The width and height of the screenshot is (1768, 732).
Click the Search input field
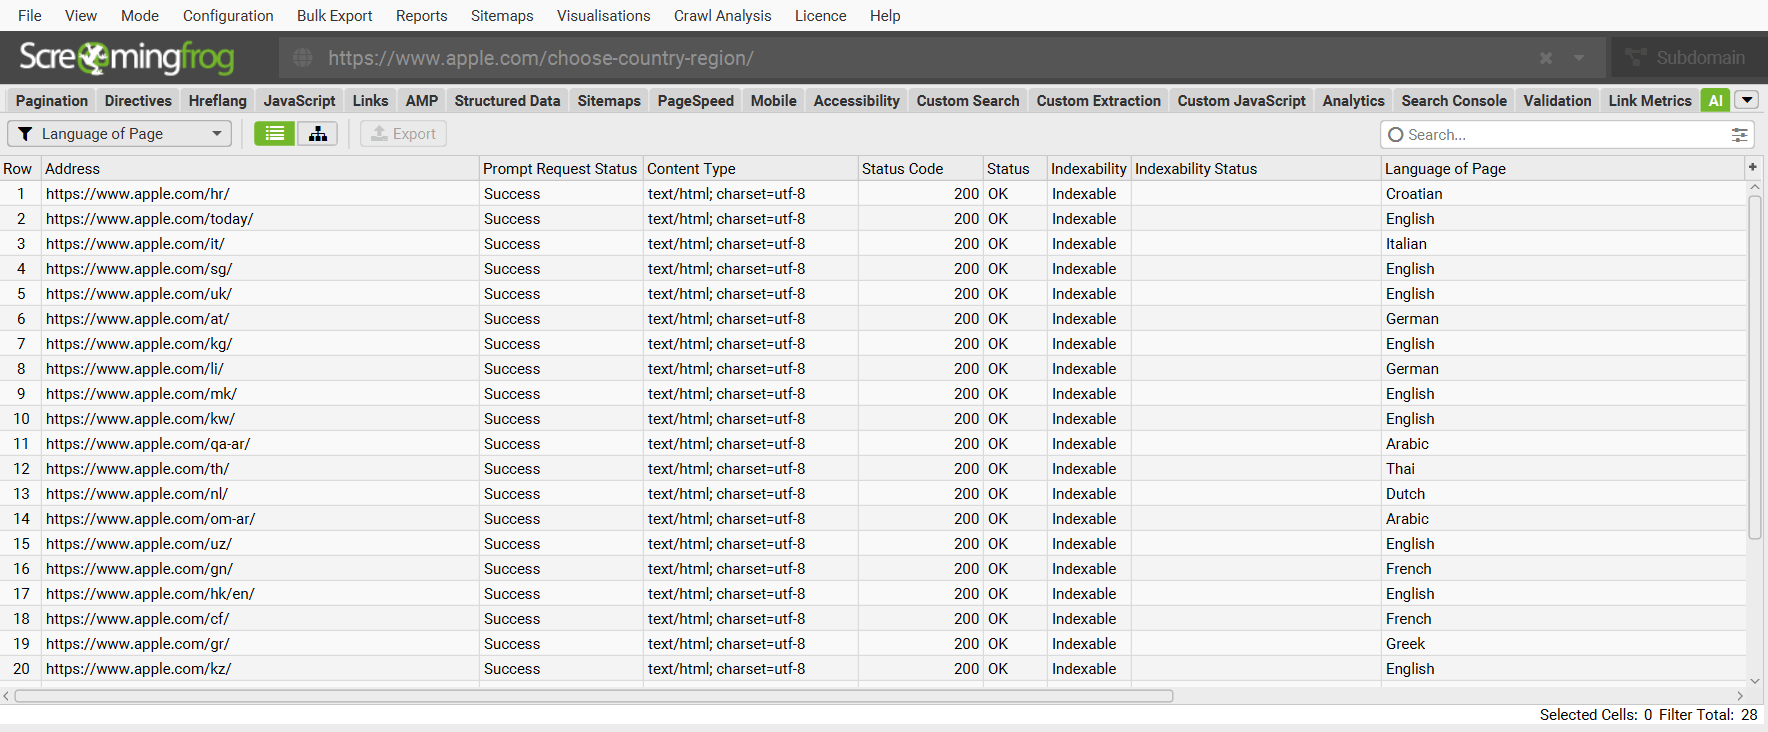pyautogui.click(x=1567, y=135)
